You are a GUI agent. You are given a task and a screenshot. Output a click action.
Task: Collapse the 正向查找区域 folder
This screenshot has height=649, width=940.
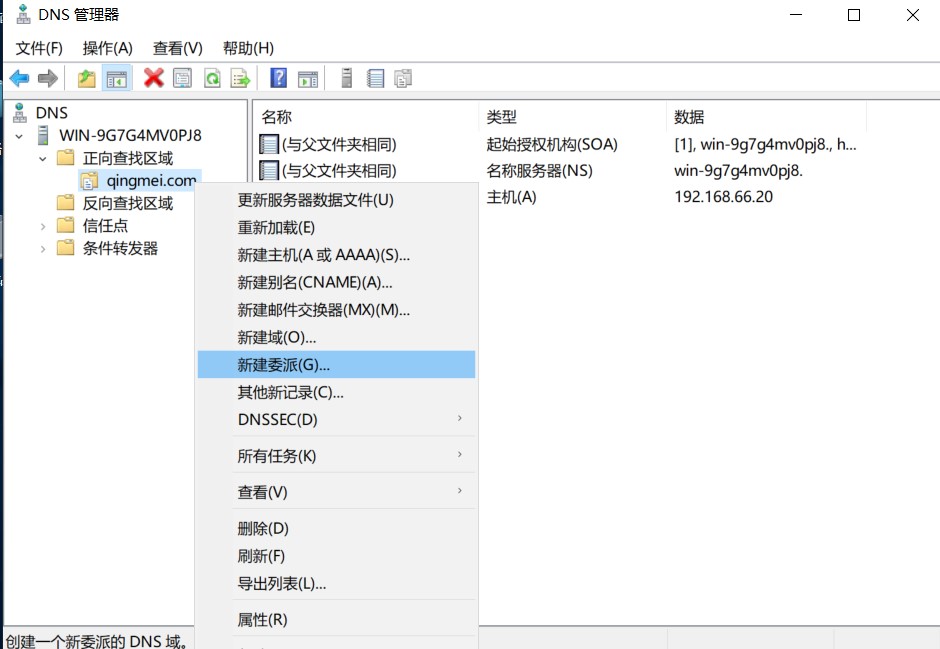43,159
